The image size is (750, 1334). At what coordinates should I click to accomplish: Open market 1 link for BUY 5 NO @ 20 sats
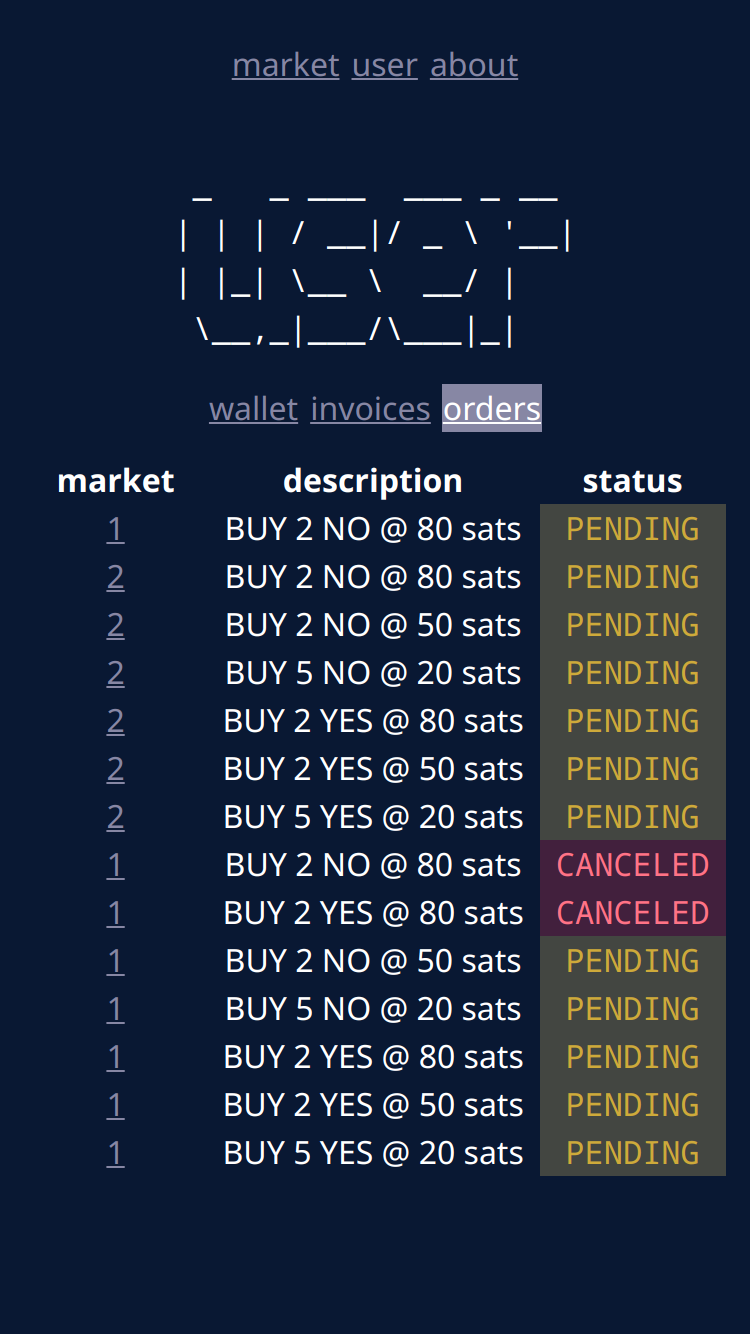pyautogui.click(x=116, y=1009)
